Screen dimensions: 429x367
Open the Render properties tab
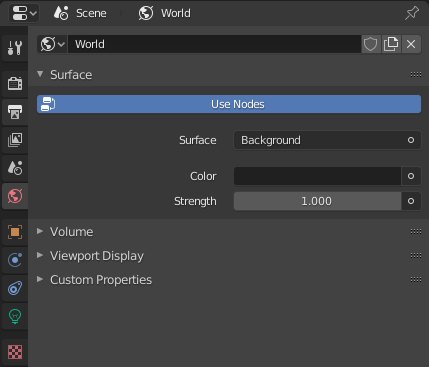tap(15, 83)
